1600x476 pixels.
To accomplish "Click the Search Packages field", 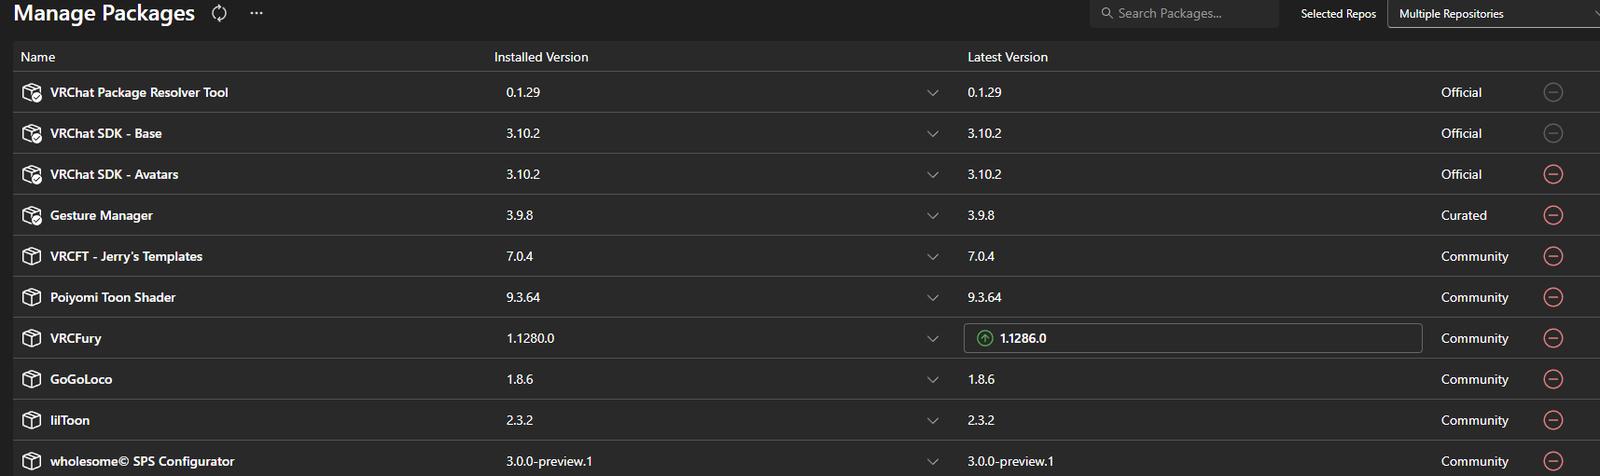I will pyautogui.click(x=1185, y=14).
